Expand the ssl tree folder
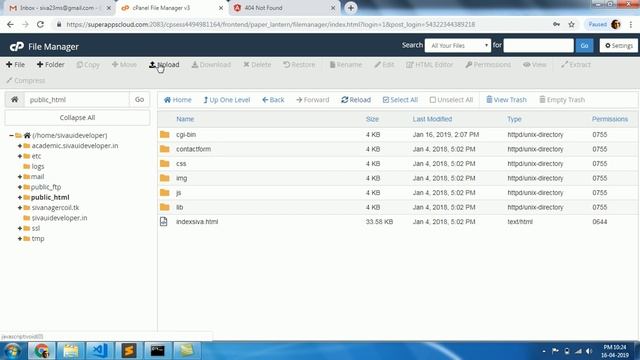The height and width of the screenshot is (360, 640). (20, 228)
